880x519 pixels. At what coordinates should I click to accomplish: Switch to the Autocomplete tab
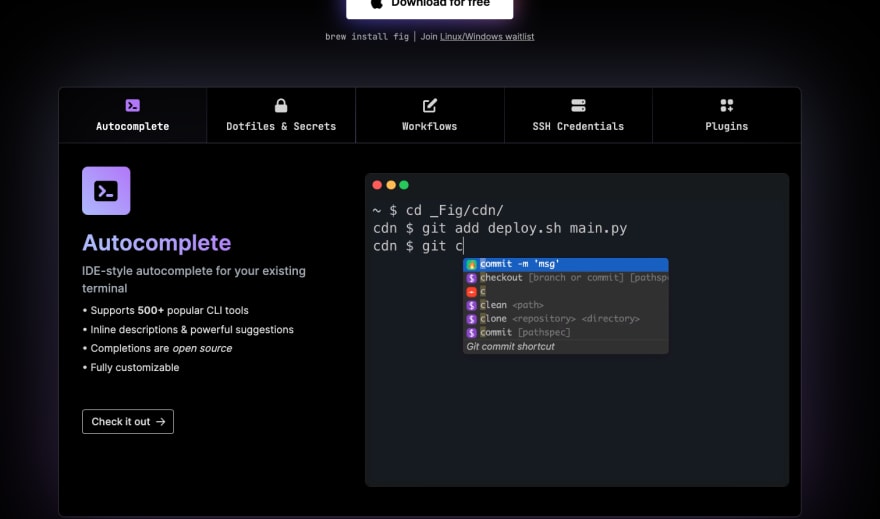pos(132,115)
